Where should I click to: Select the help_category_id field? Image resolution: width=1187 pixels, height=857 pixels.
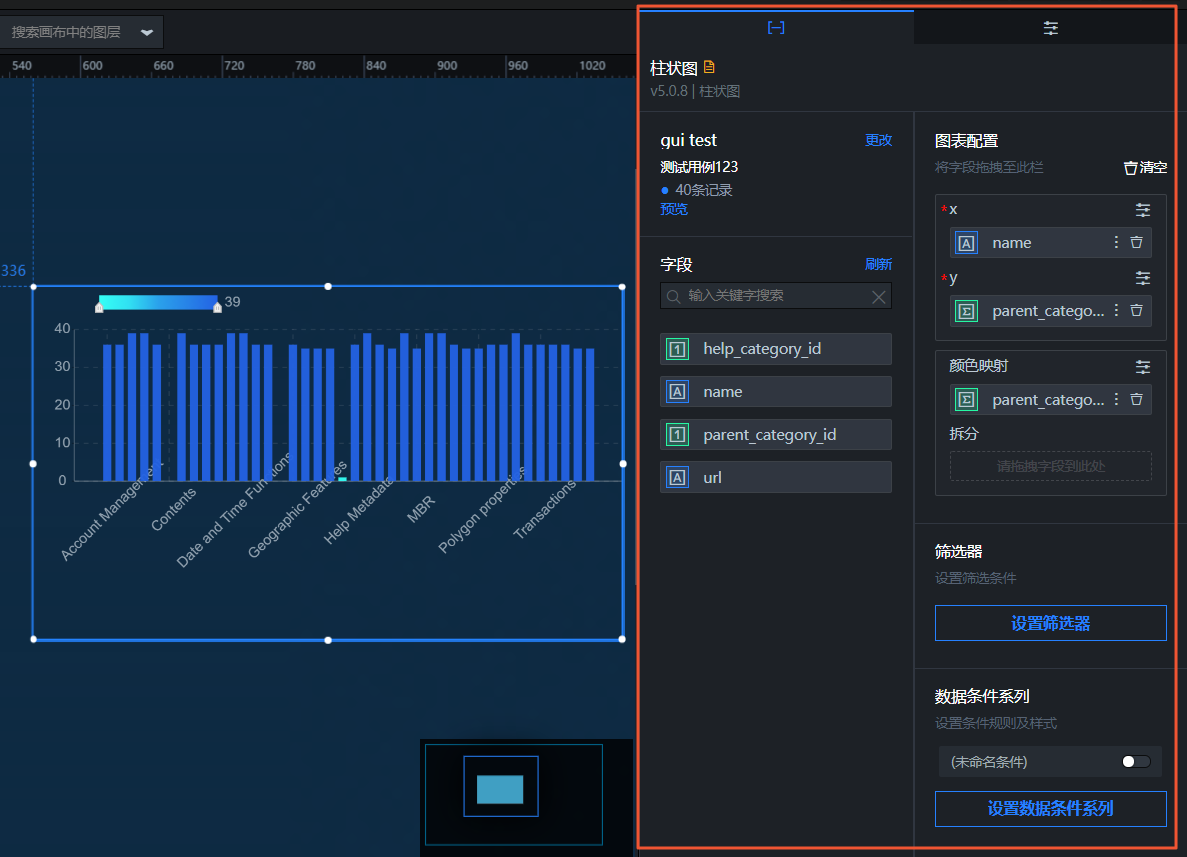tap(775, 349)
